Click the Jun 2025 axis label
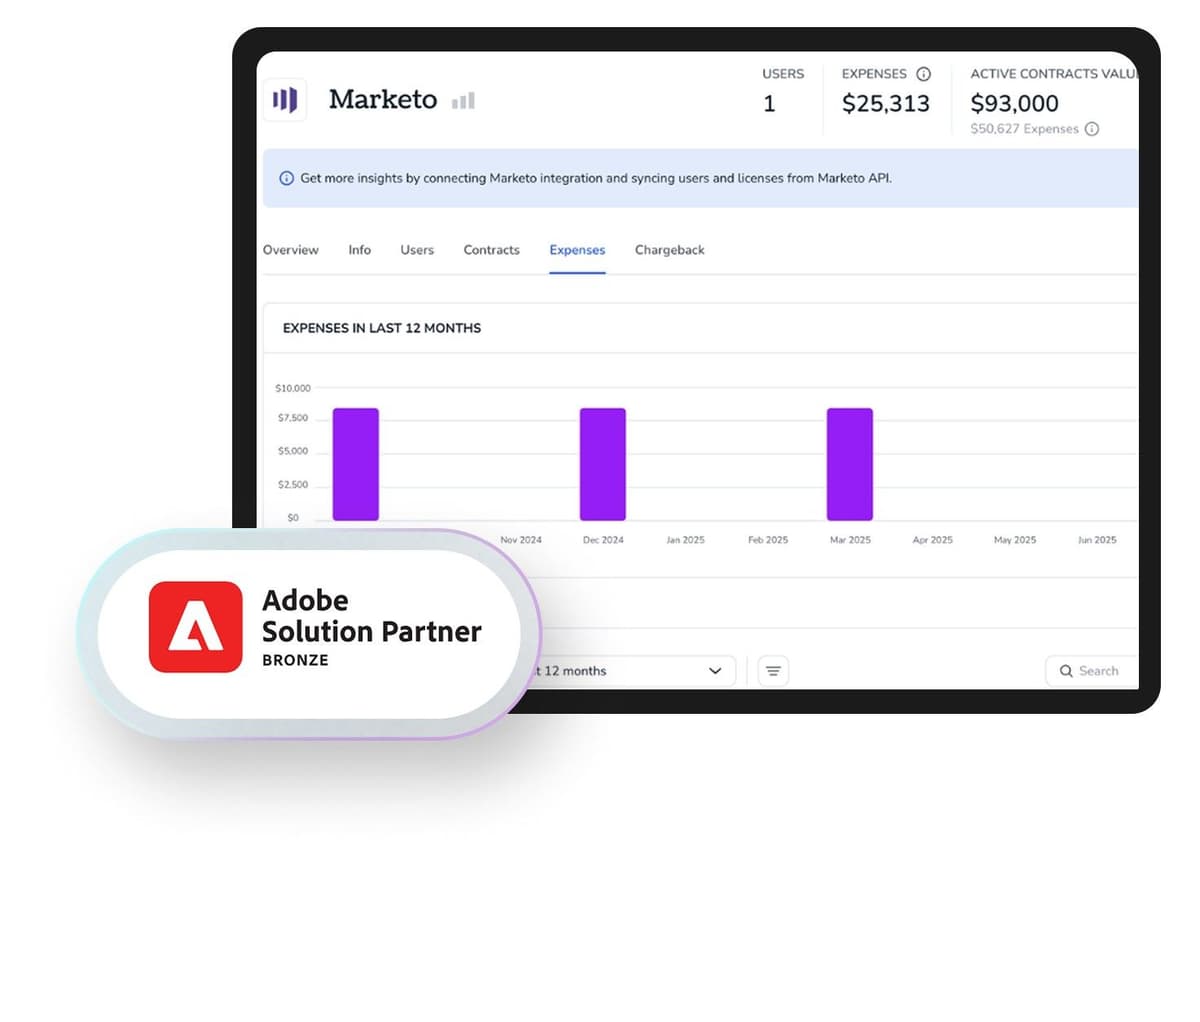Screen dimensions: 1200x1022 click(1097, 540)
